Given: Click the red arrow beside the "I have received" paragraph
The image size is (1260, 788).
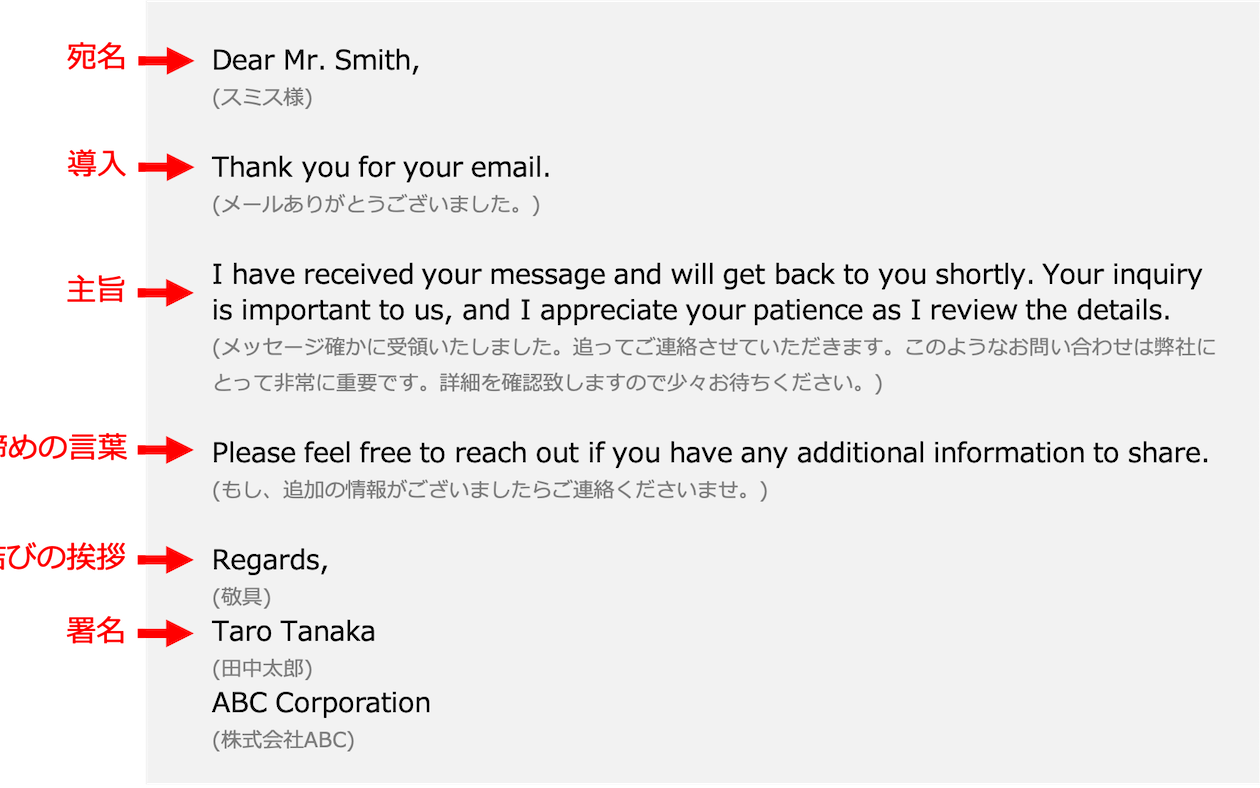Looking at the screenshot, I should [x=130, y=292].
